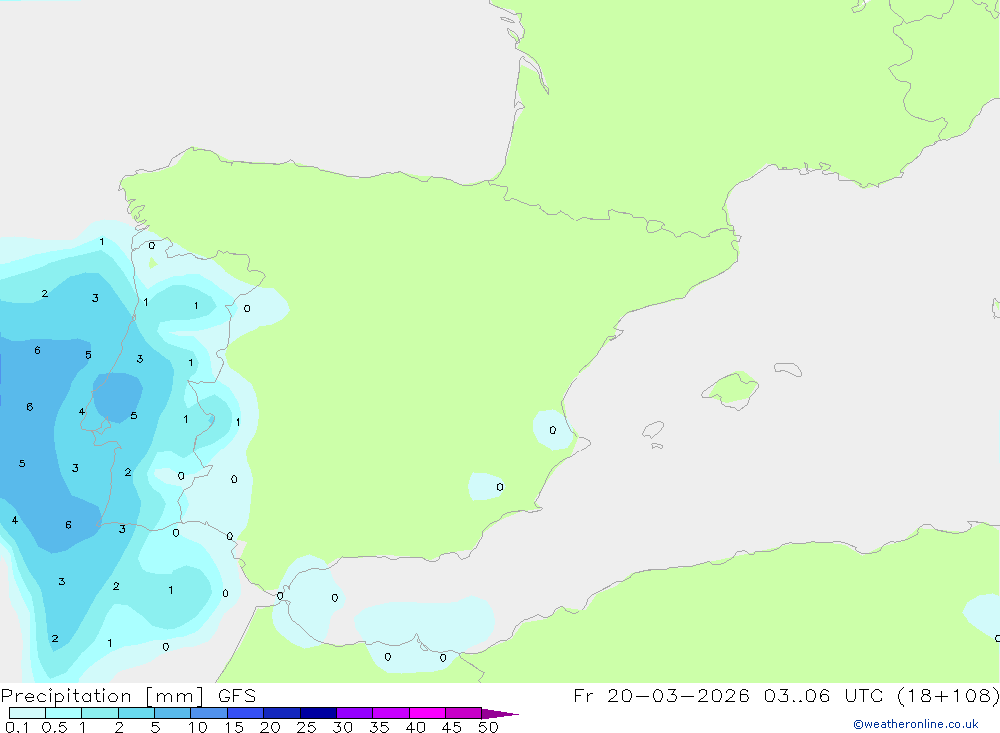Select the forecast date 'Fr 20-03-2026' text
1000x733 pixels.
pos(661,695)
